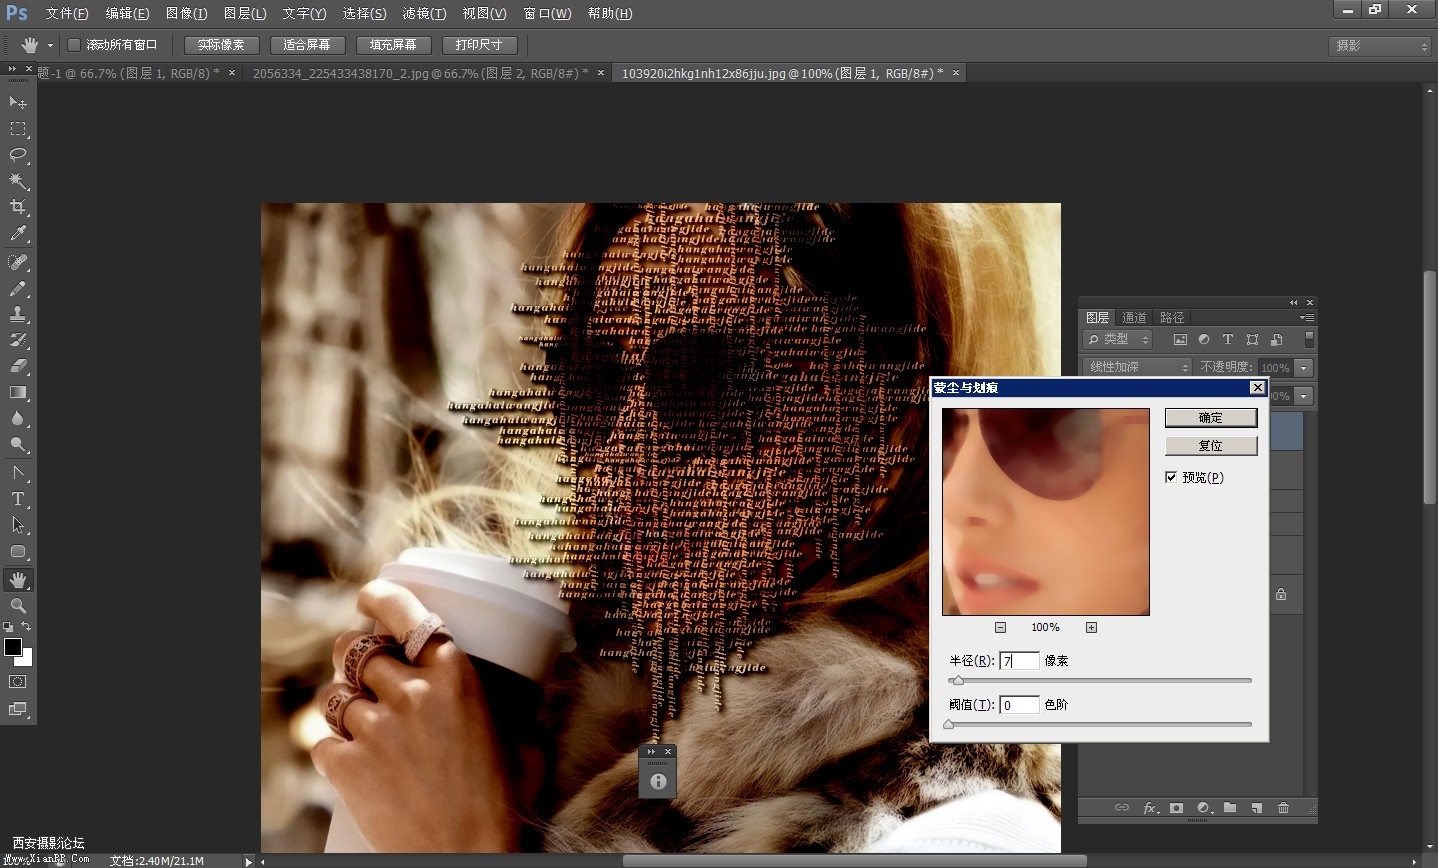Select the Zoom magnifier tool
Screen dimensions: 1438x868
(18, 606)
